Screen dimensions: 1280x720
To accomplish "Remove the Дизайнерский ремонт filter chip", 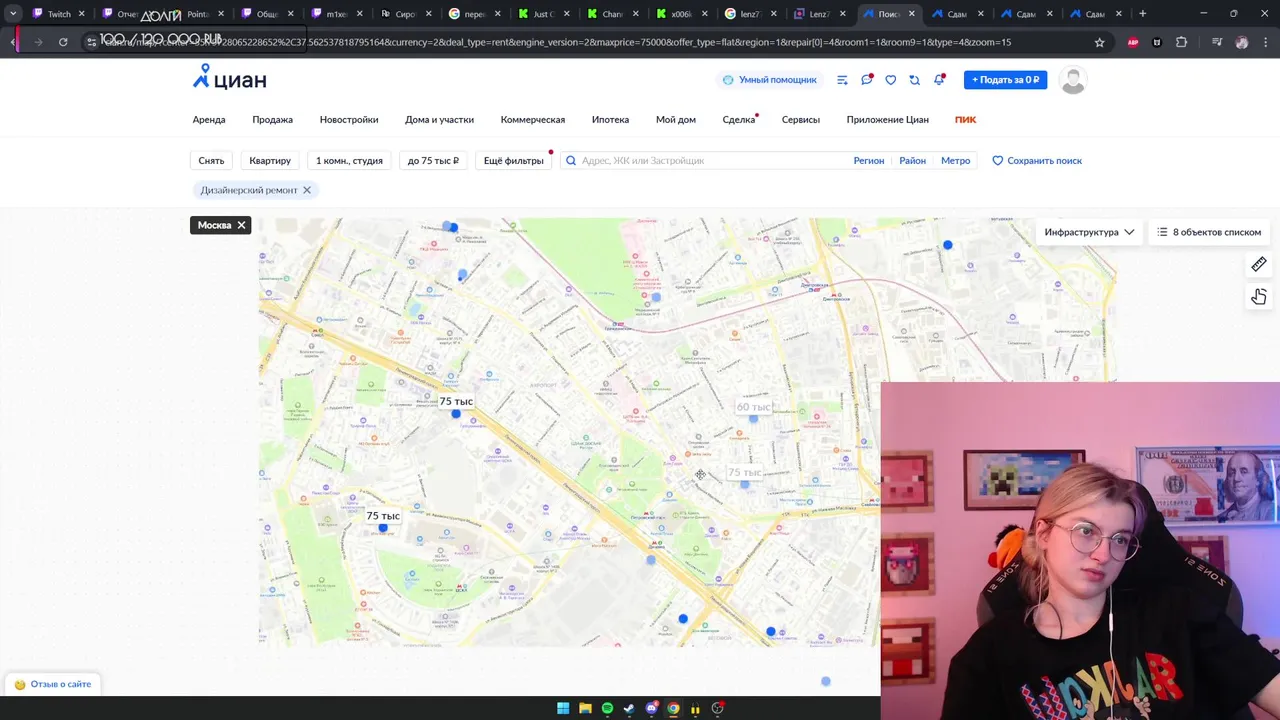I will pos(307,190).
